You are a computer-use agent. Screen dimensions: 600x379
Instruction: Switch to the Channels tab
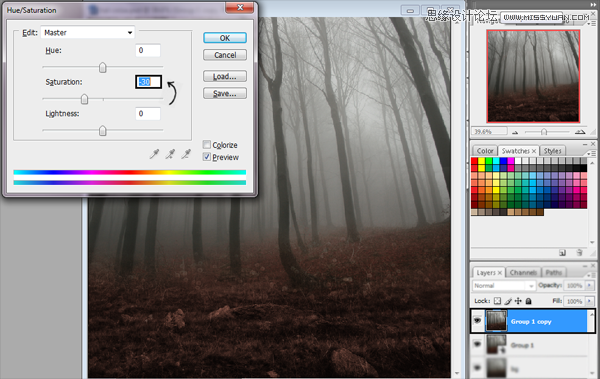pos(523,272)
